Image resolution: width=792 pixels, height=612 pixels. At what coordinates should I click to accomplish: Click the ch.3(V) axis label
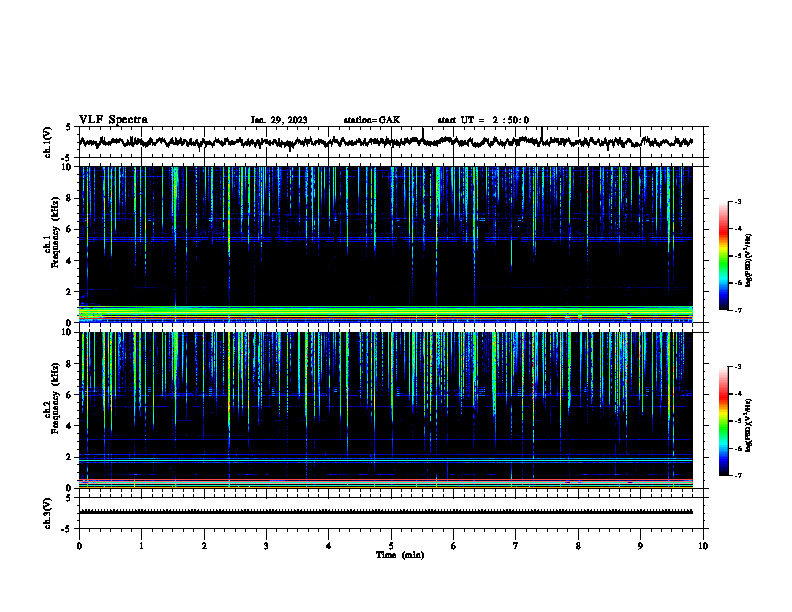click(48, 513)
